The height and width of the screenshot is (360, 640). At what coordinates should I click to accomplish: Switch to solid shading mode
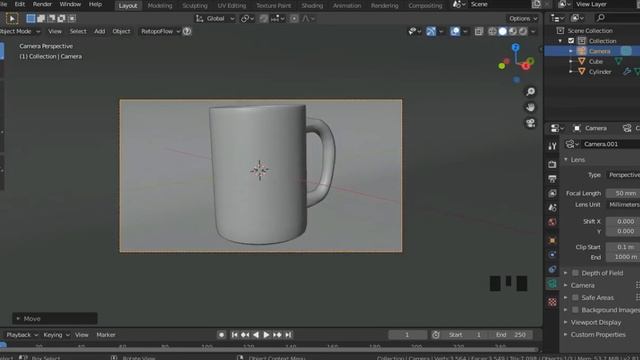coord(502,31)
